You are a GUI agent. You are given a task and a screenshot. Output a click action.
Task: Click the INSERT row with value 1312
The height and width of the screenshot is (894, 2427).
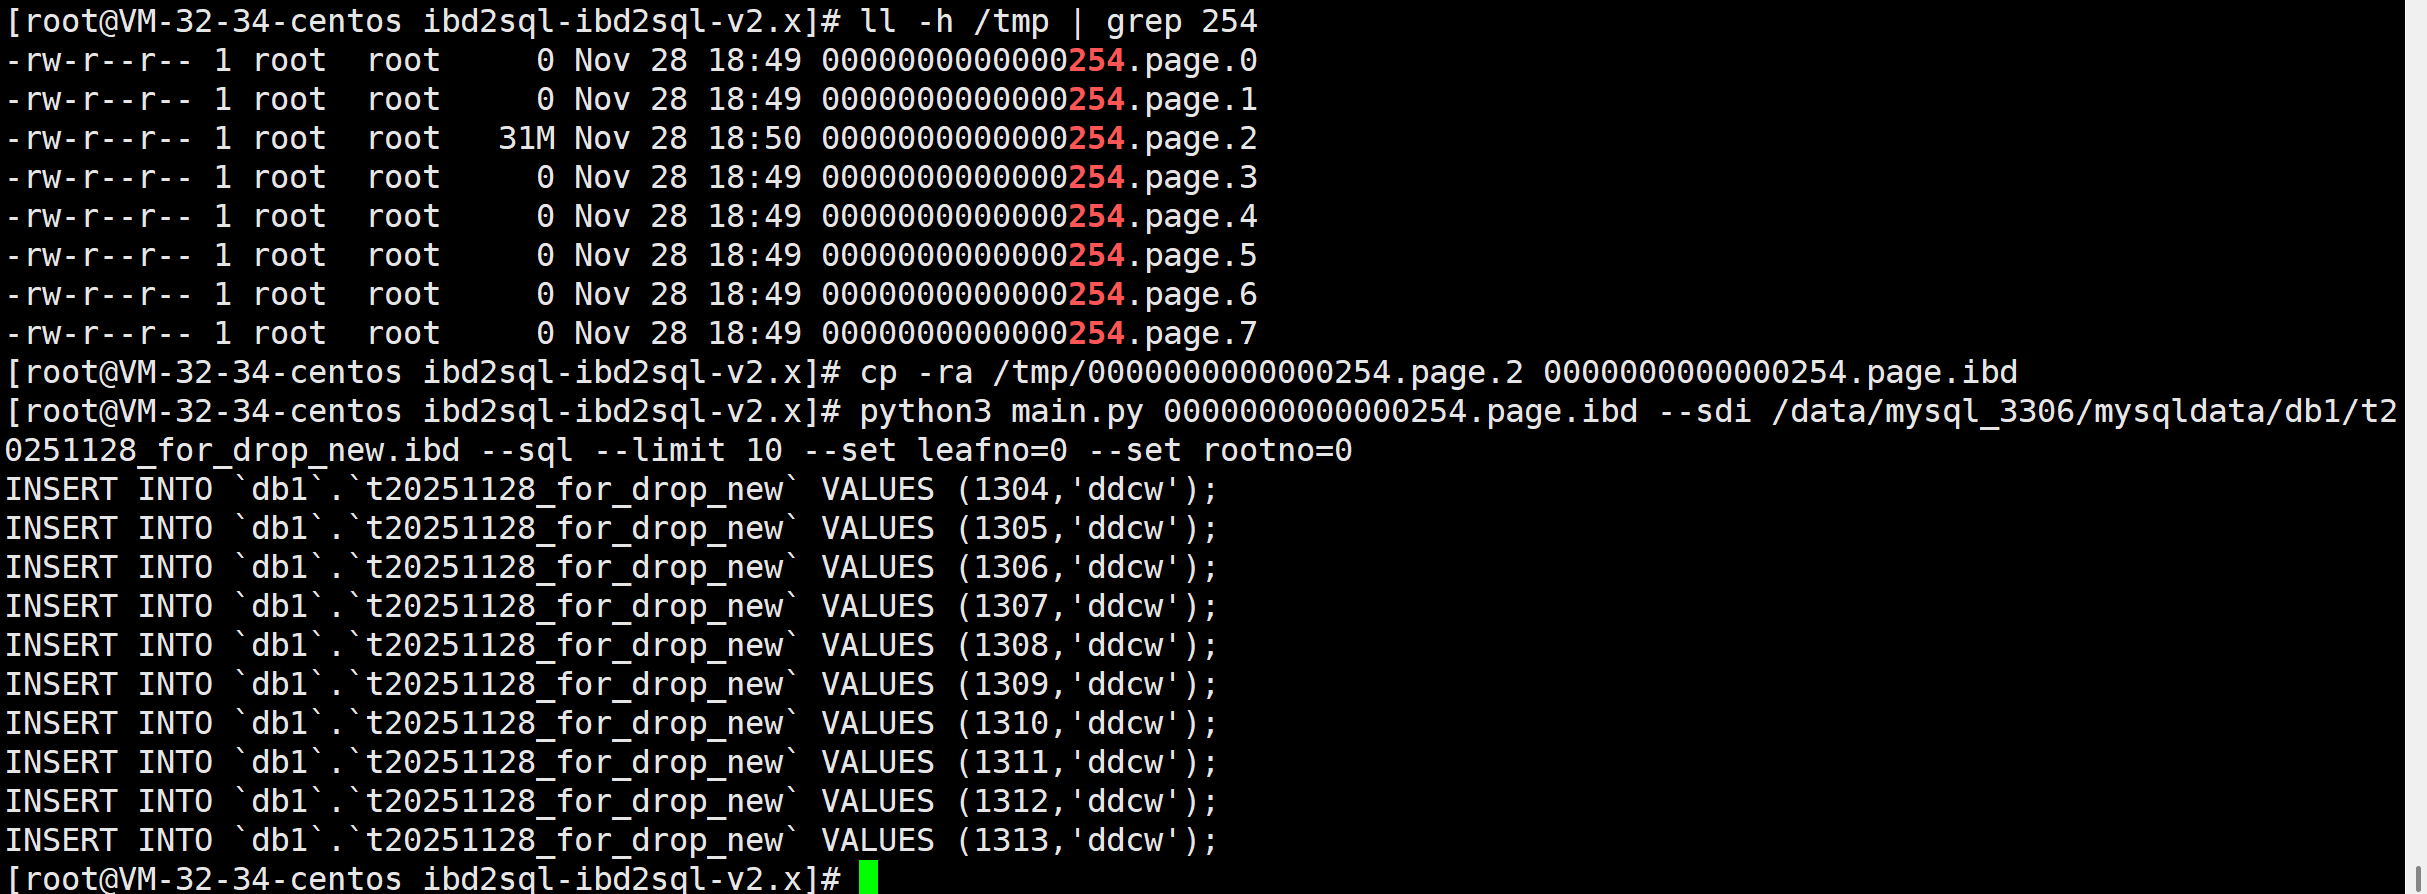coord(612,802)
